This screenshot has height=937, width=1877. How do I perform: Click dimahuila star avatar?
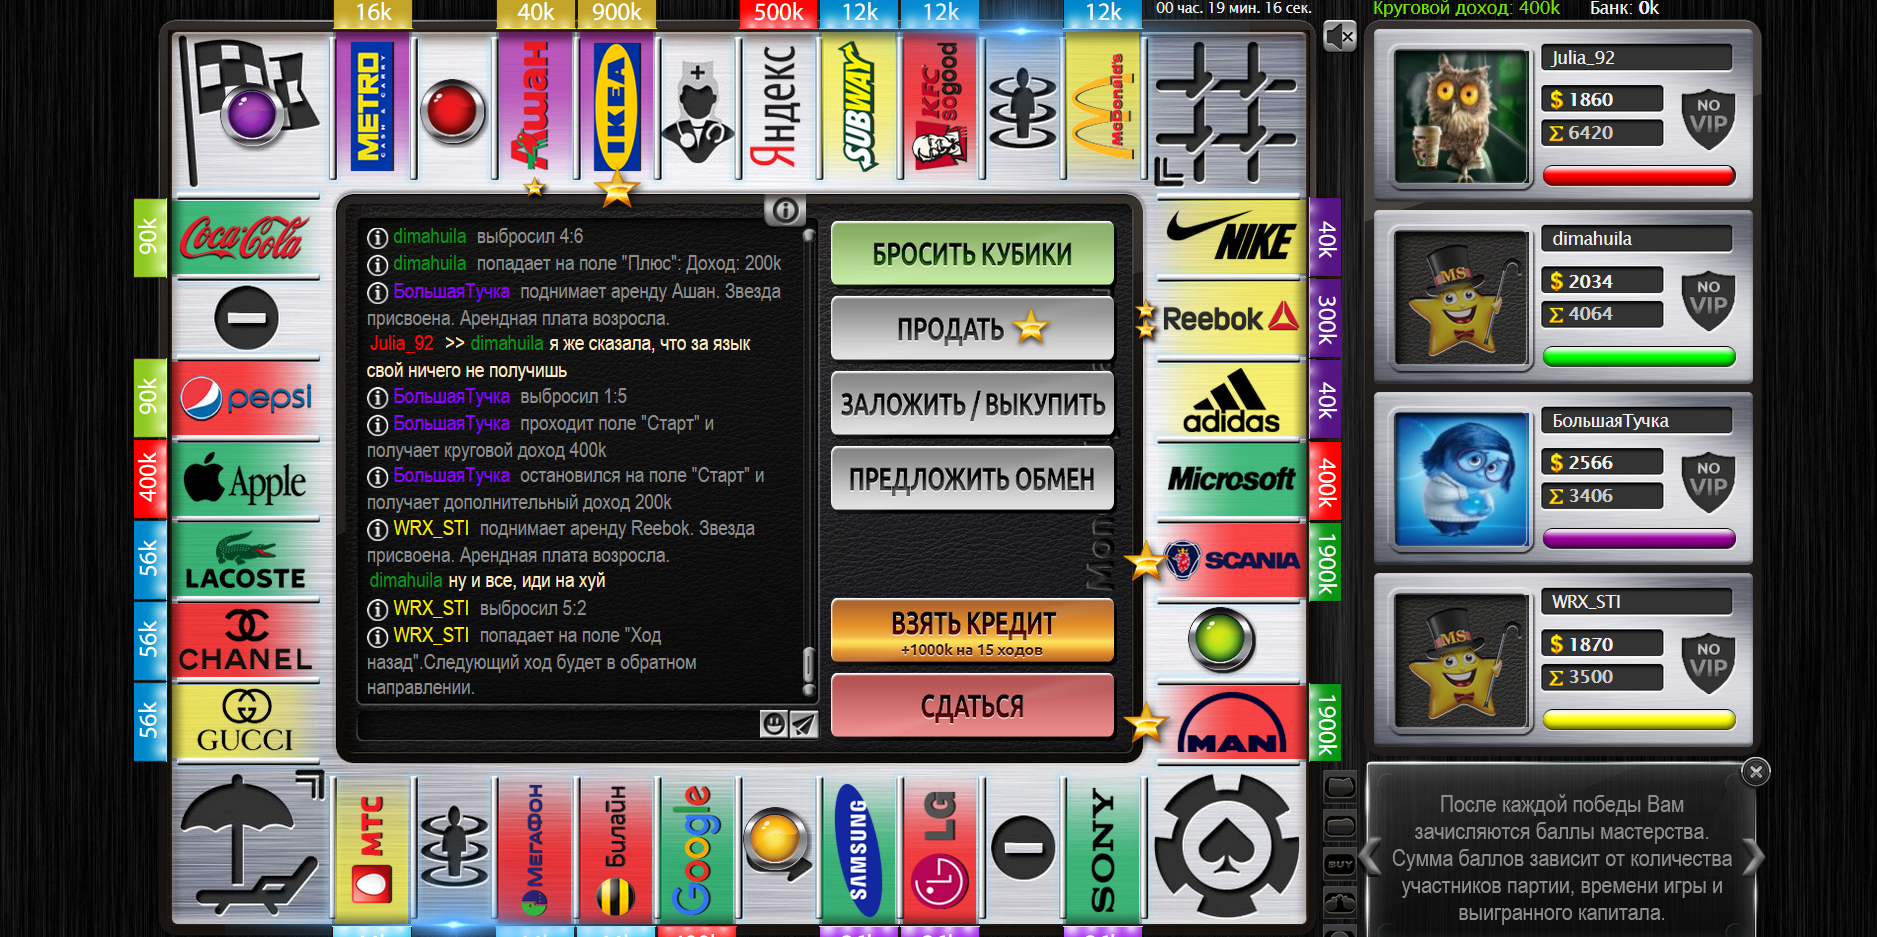1461,298
